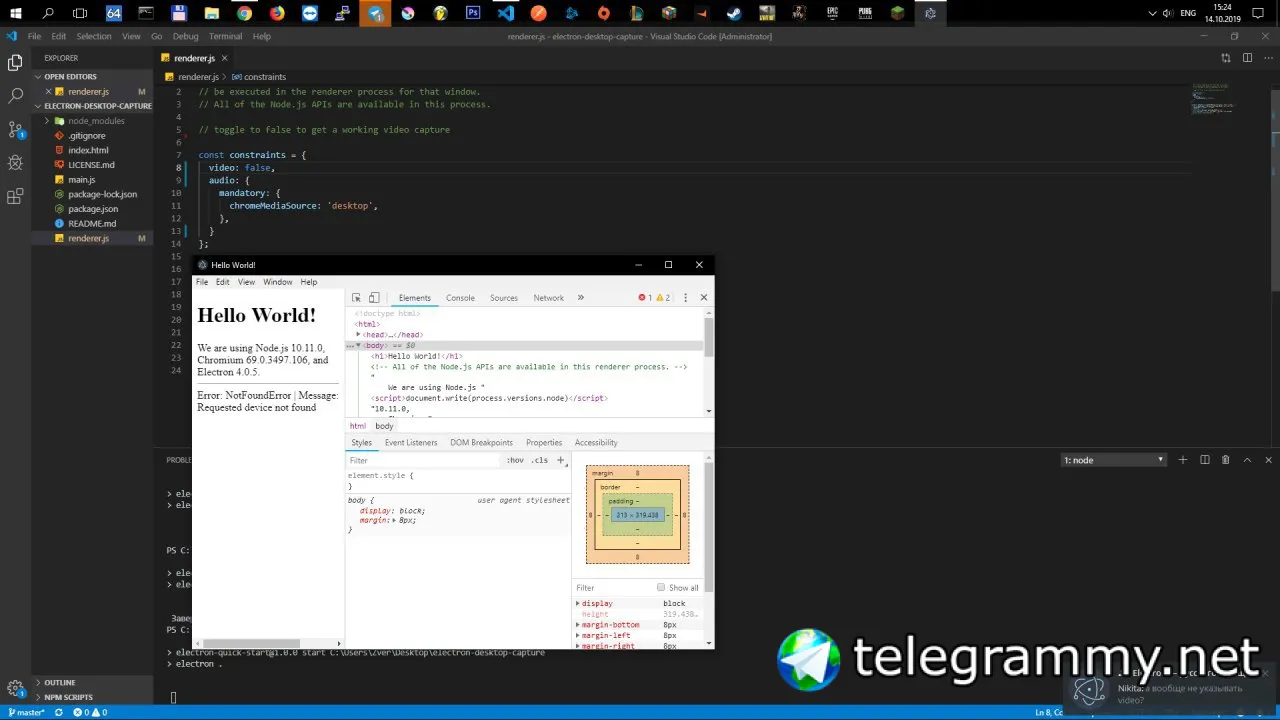1280x720 pixels.
Task: Select the DevTools inspect element tool
Action: (356, 298)
